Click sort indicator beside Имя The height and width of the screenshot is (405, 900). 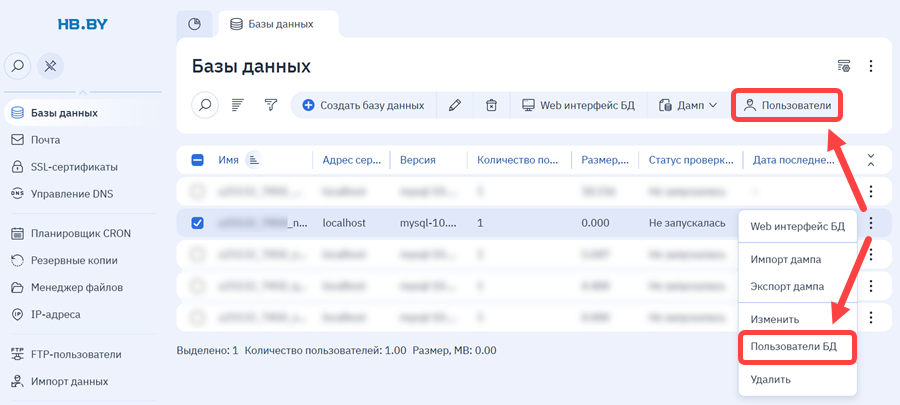pyautogui.click(x=253, y=160)
